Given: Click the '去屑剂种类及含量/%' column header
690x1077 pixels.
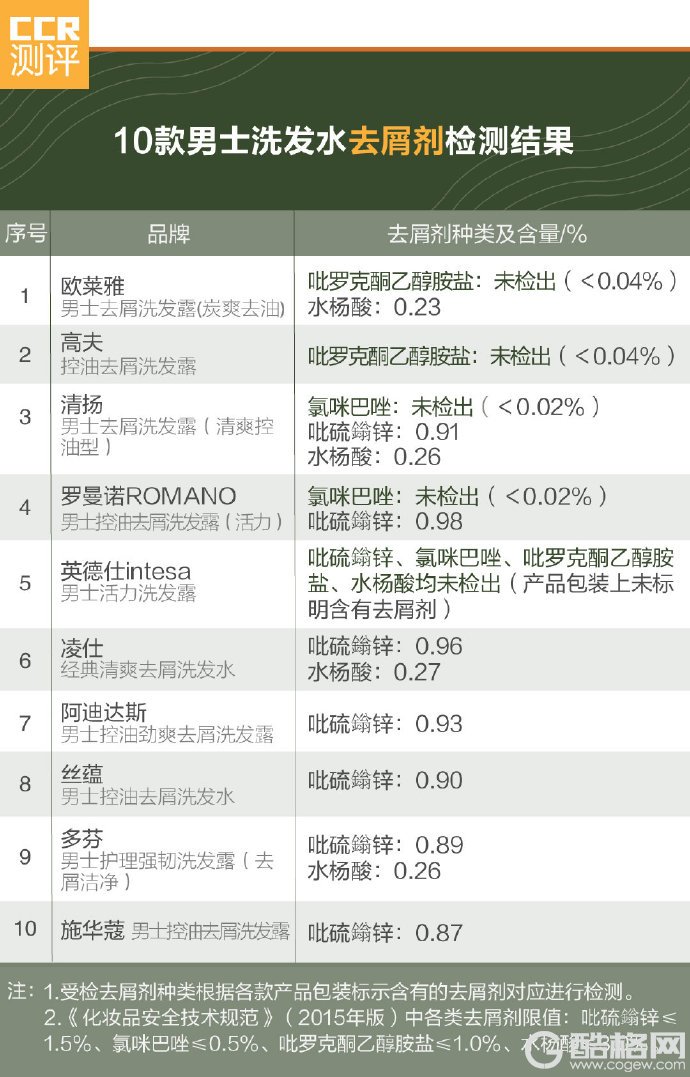Looking at the screenshot, I should click(487, 234).
